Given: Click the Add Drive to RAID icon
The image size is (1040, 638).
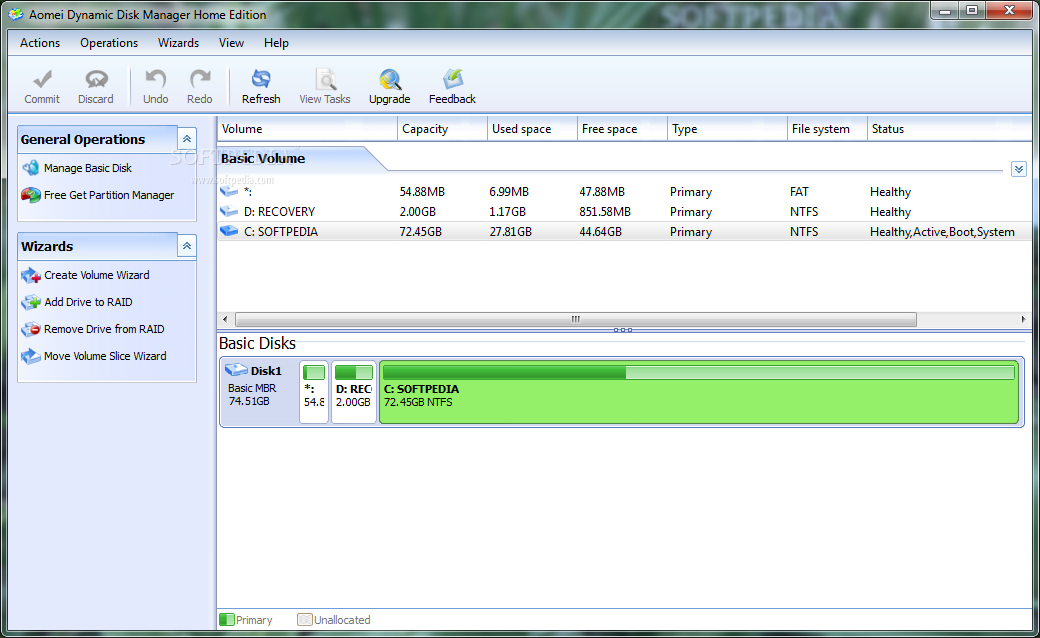Looking at the screenshot, I should point(31,302).
